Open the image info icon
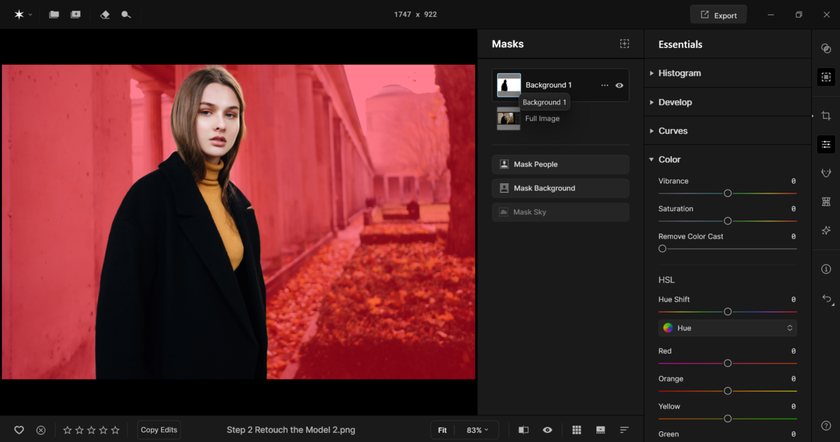The width and height of the screenshot is (840, 442). tap(826, 269)
